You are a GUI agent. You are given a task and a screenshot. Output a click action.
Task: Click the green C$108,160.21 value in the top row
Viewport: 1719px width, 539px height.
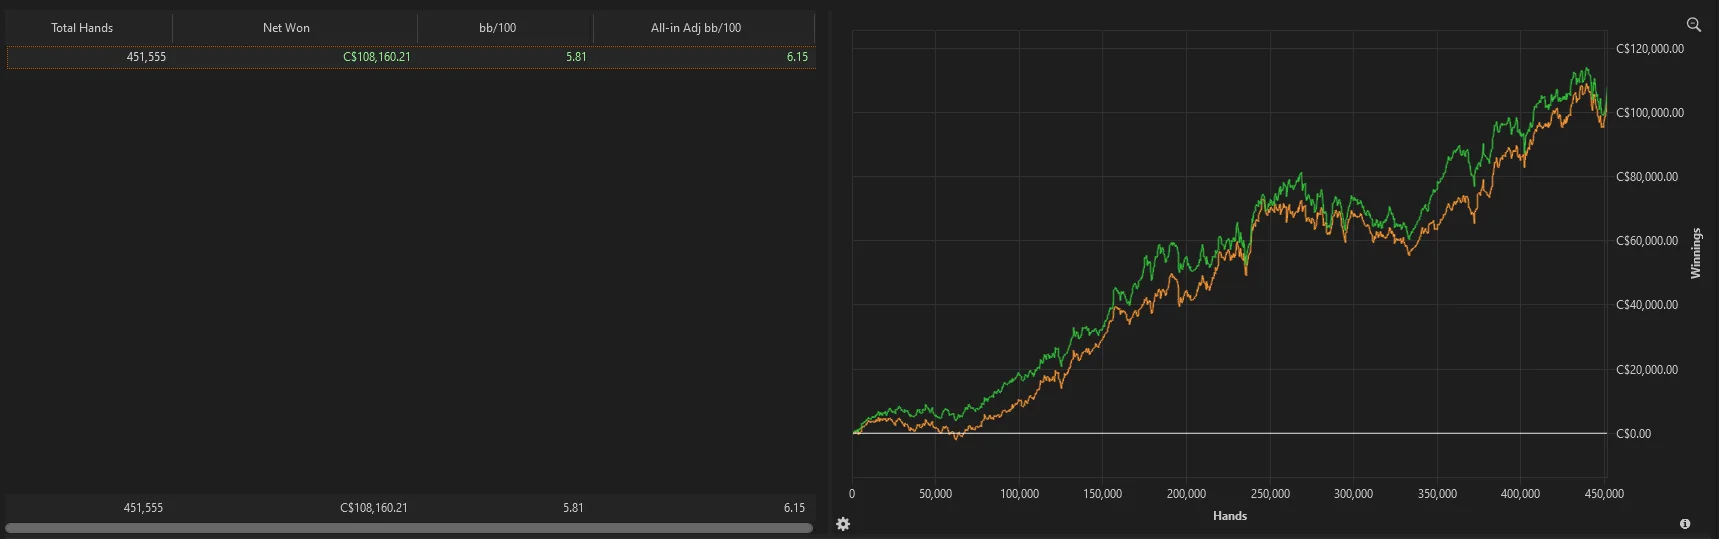click(x=376, y=57)
